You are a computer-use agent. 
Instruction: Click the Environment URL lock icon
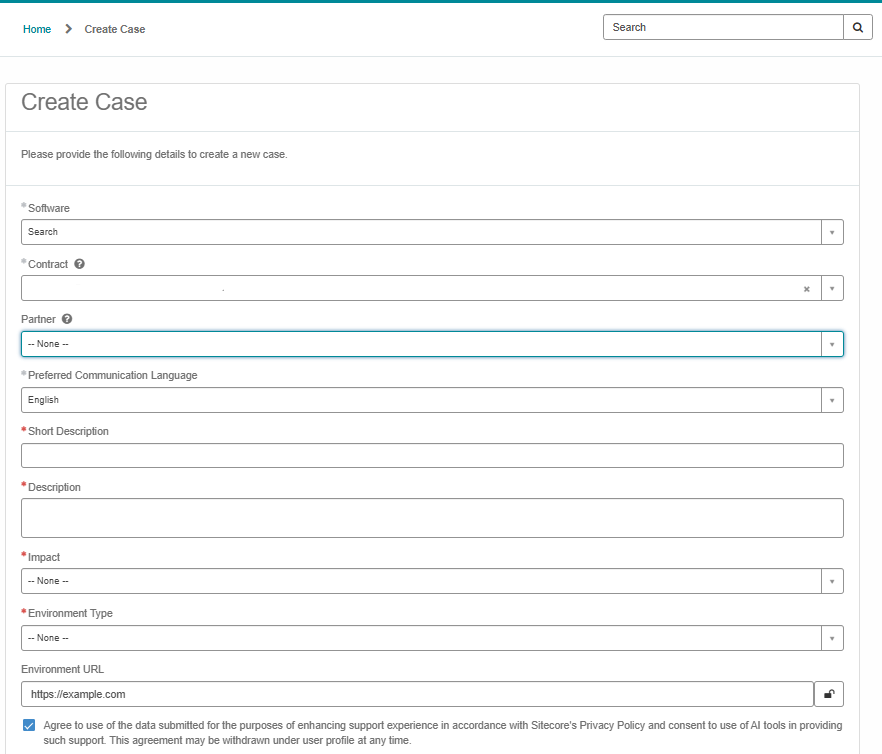(x=829, y=694)
